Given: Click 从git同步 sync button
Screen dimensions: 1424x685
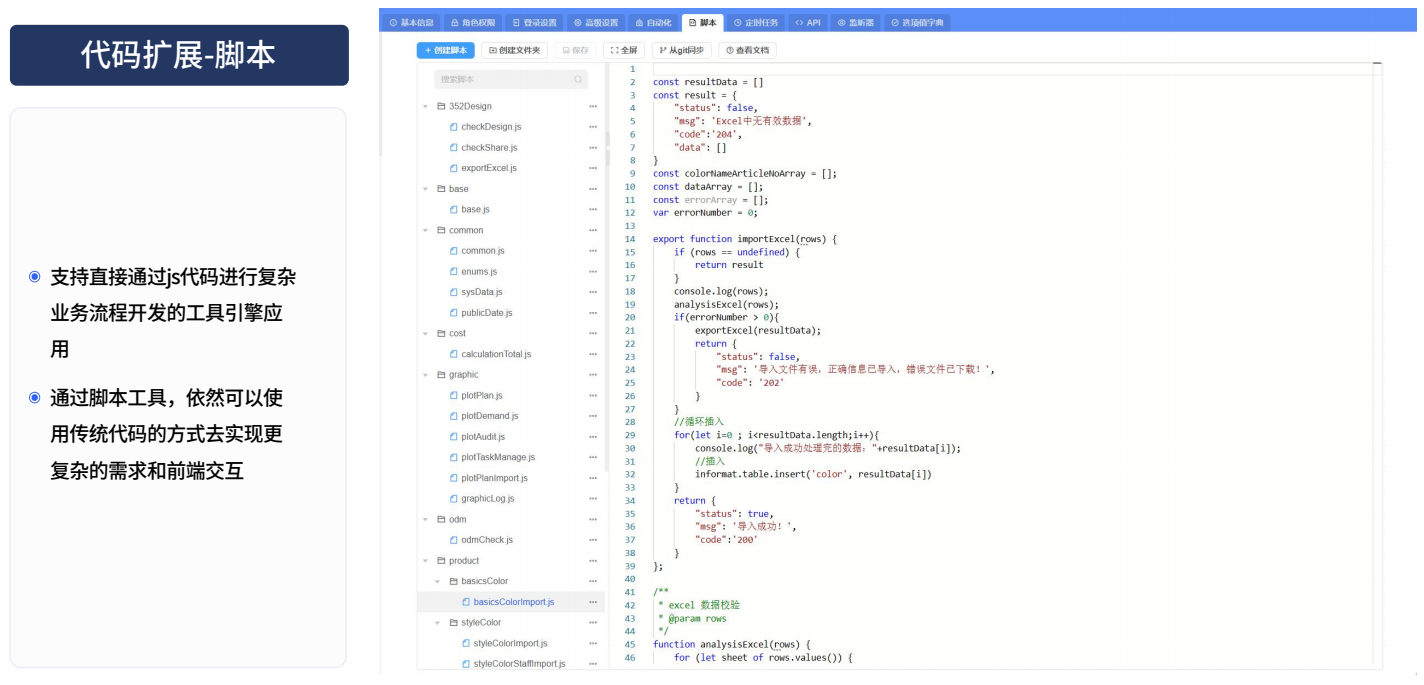Looking at the screenshot, I should [x=682, y=50].
